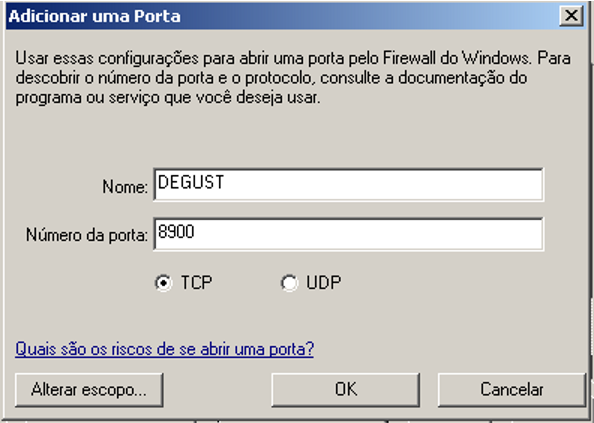Focus the Número da porta field

click(348, 234)
